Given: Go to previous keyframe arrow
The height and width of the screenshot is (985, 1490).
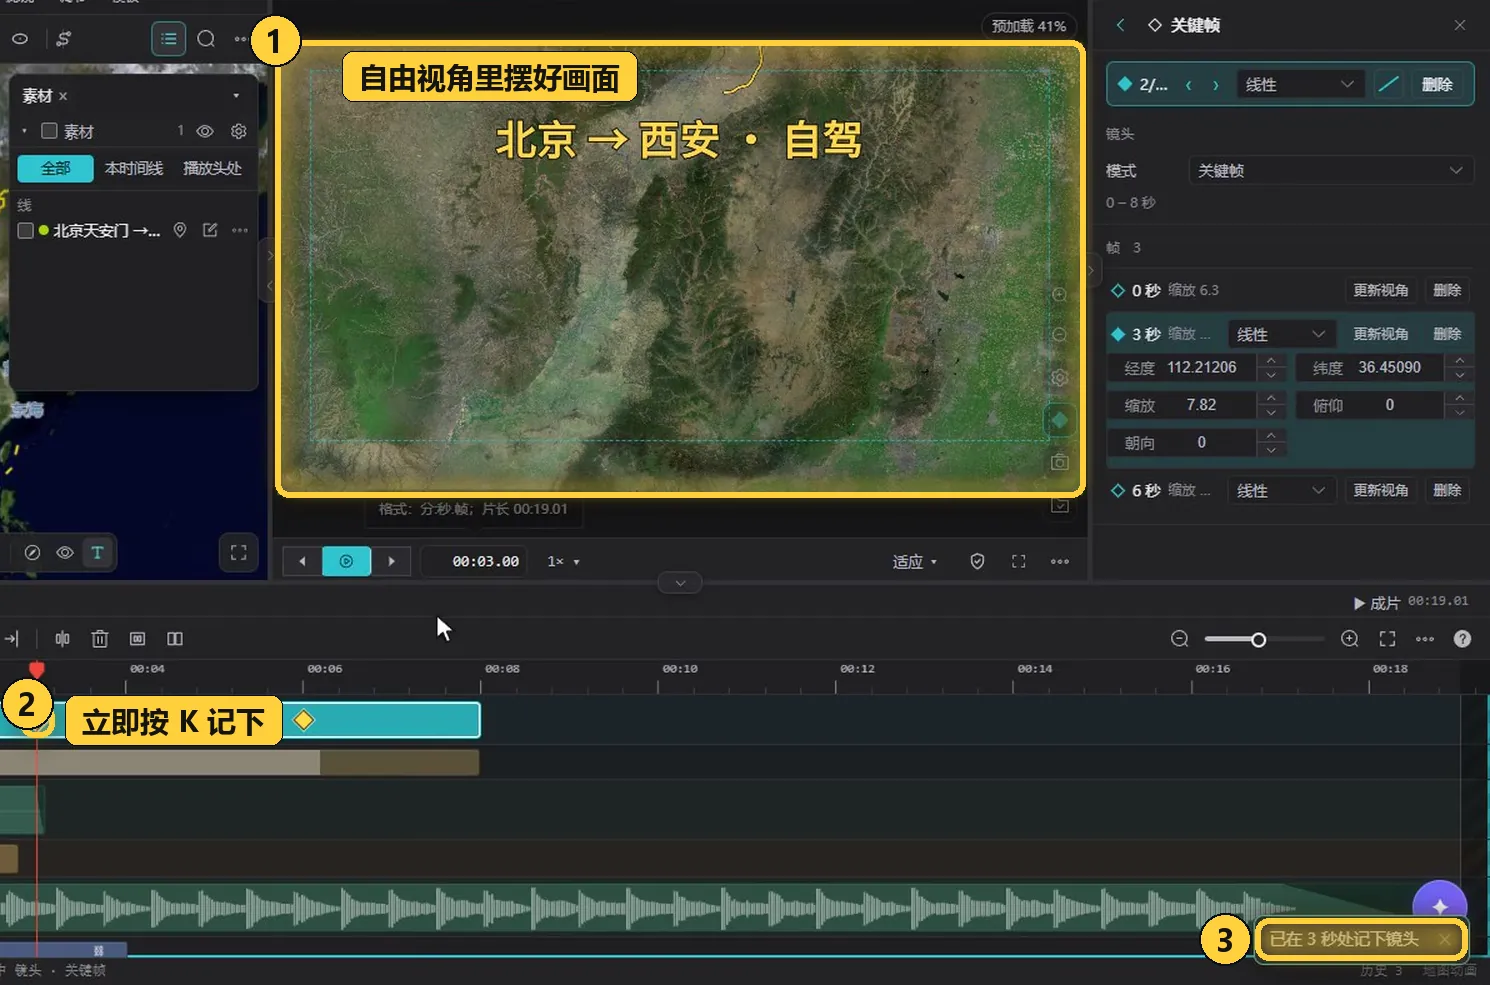Looking at the screenshot, I should [x=1188, y=85].
